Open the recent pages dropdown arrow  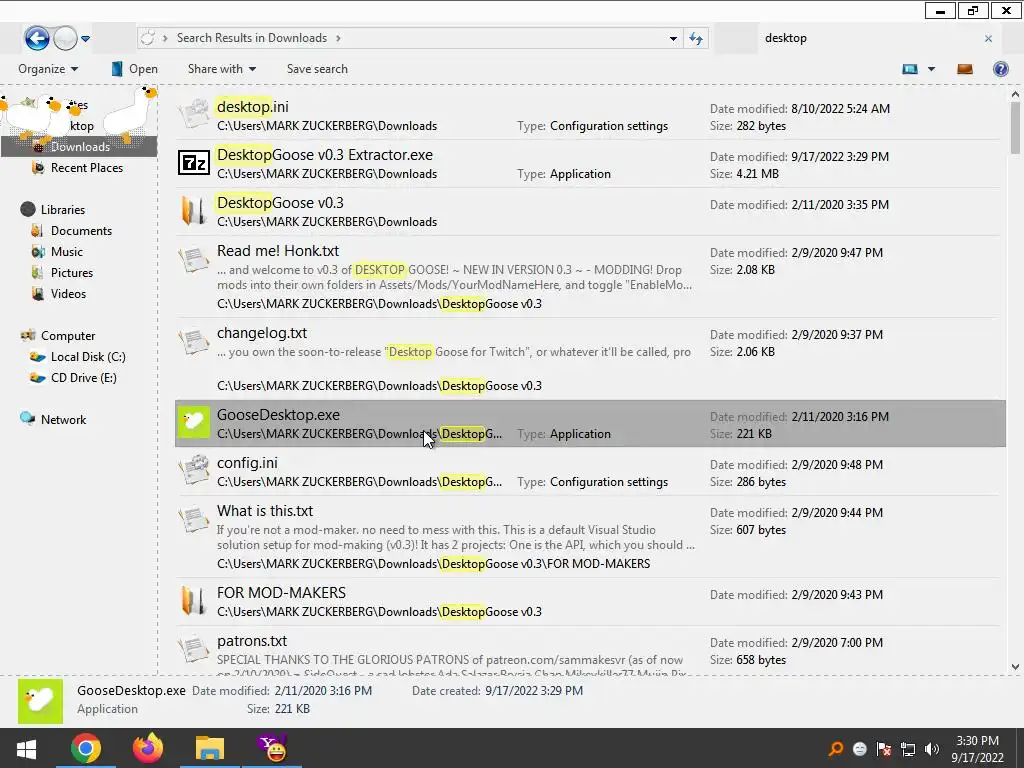pos(86,39)
